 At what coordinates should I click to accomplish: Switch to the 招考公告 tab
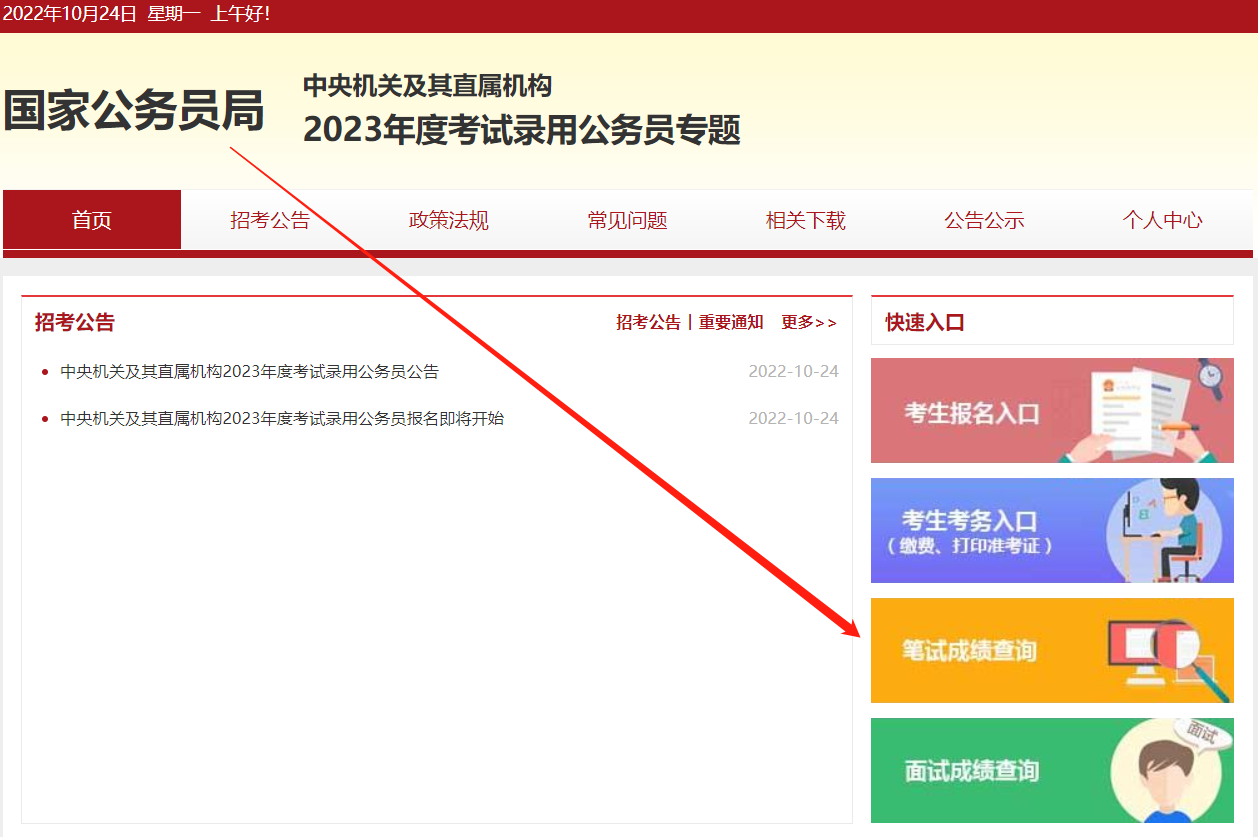point(270,220)
